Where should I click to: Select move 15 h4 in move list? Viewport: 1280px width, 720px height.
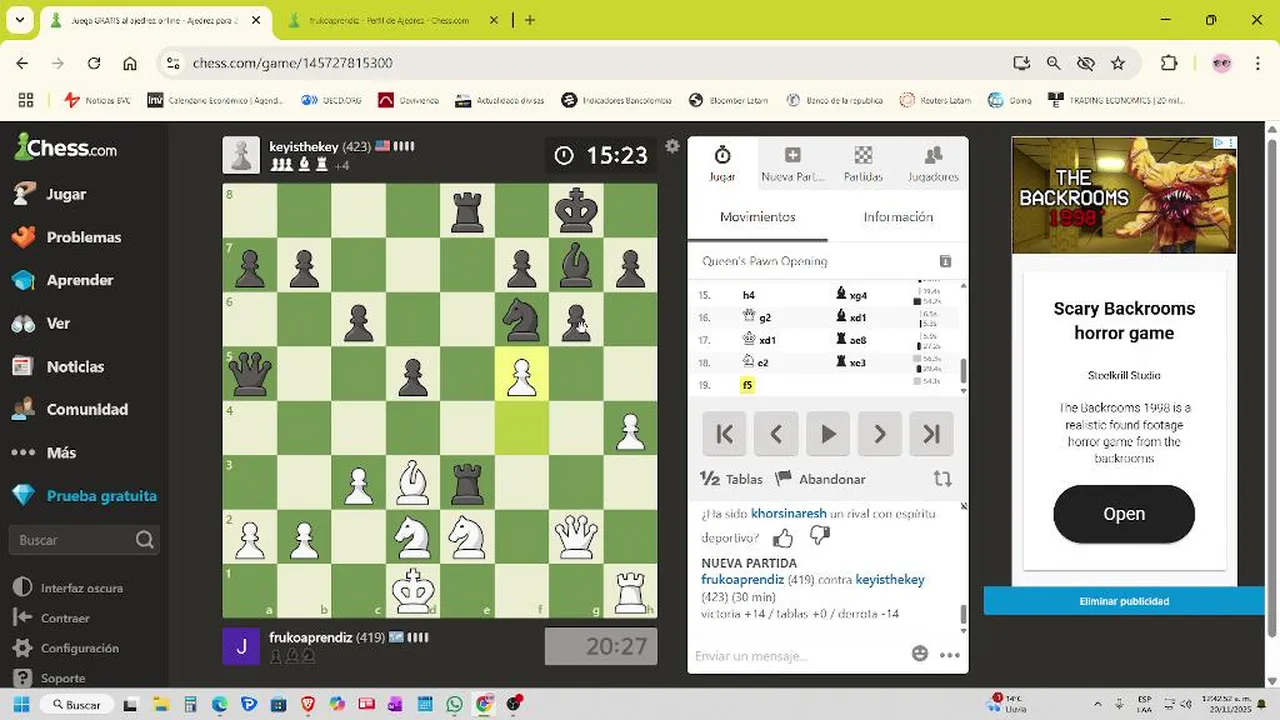tap(749, 295)
